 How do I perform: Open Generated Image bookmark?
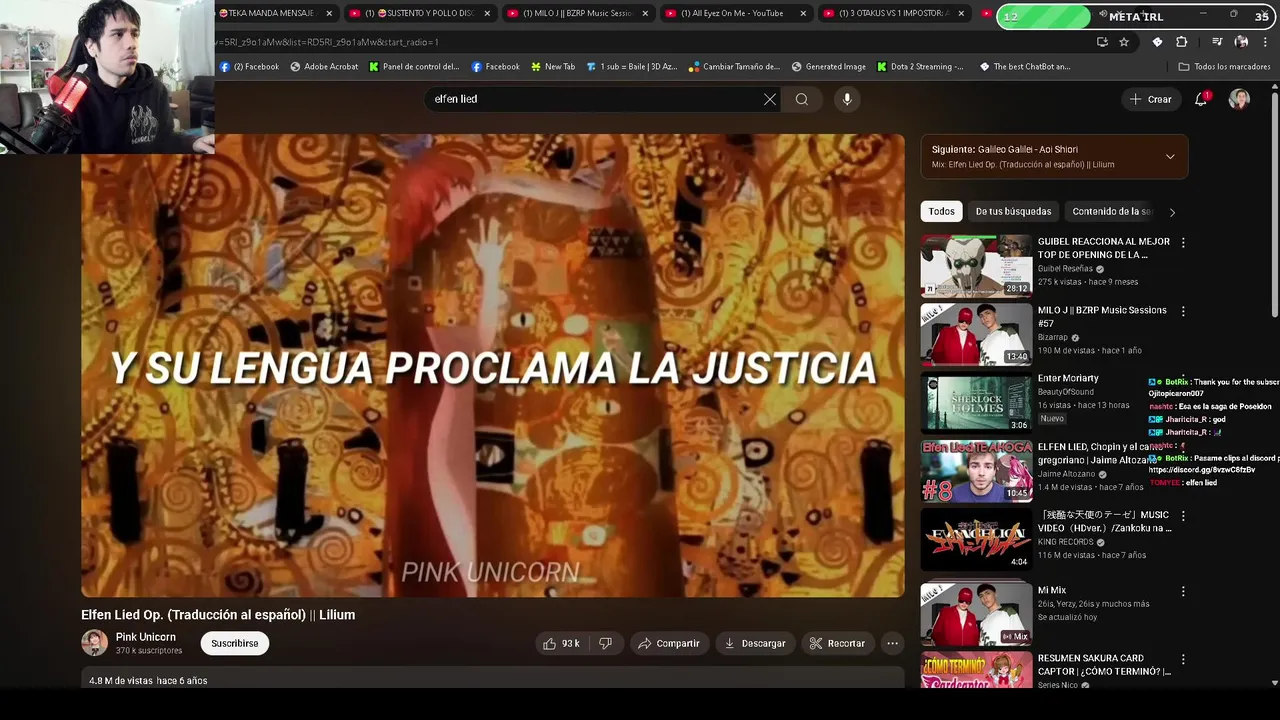[x=828, y=67]
